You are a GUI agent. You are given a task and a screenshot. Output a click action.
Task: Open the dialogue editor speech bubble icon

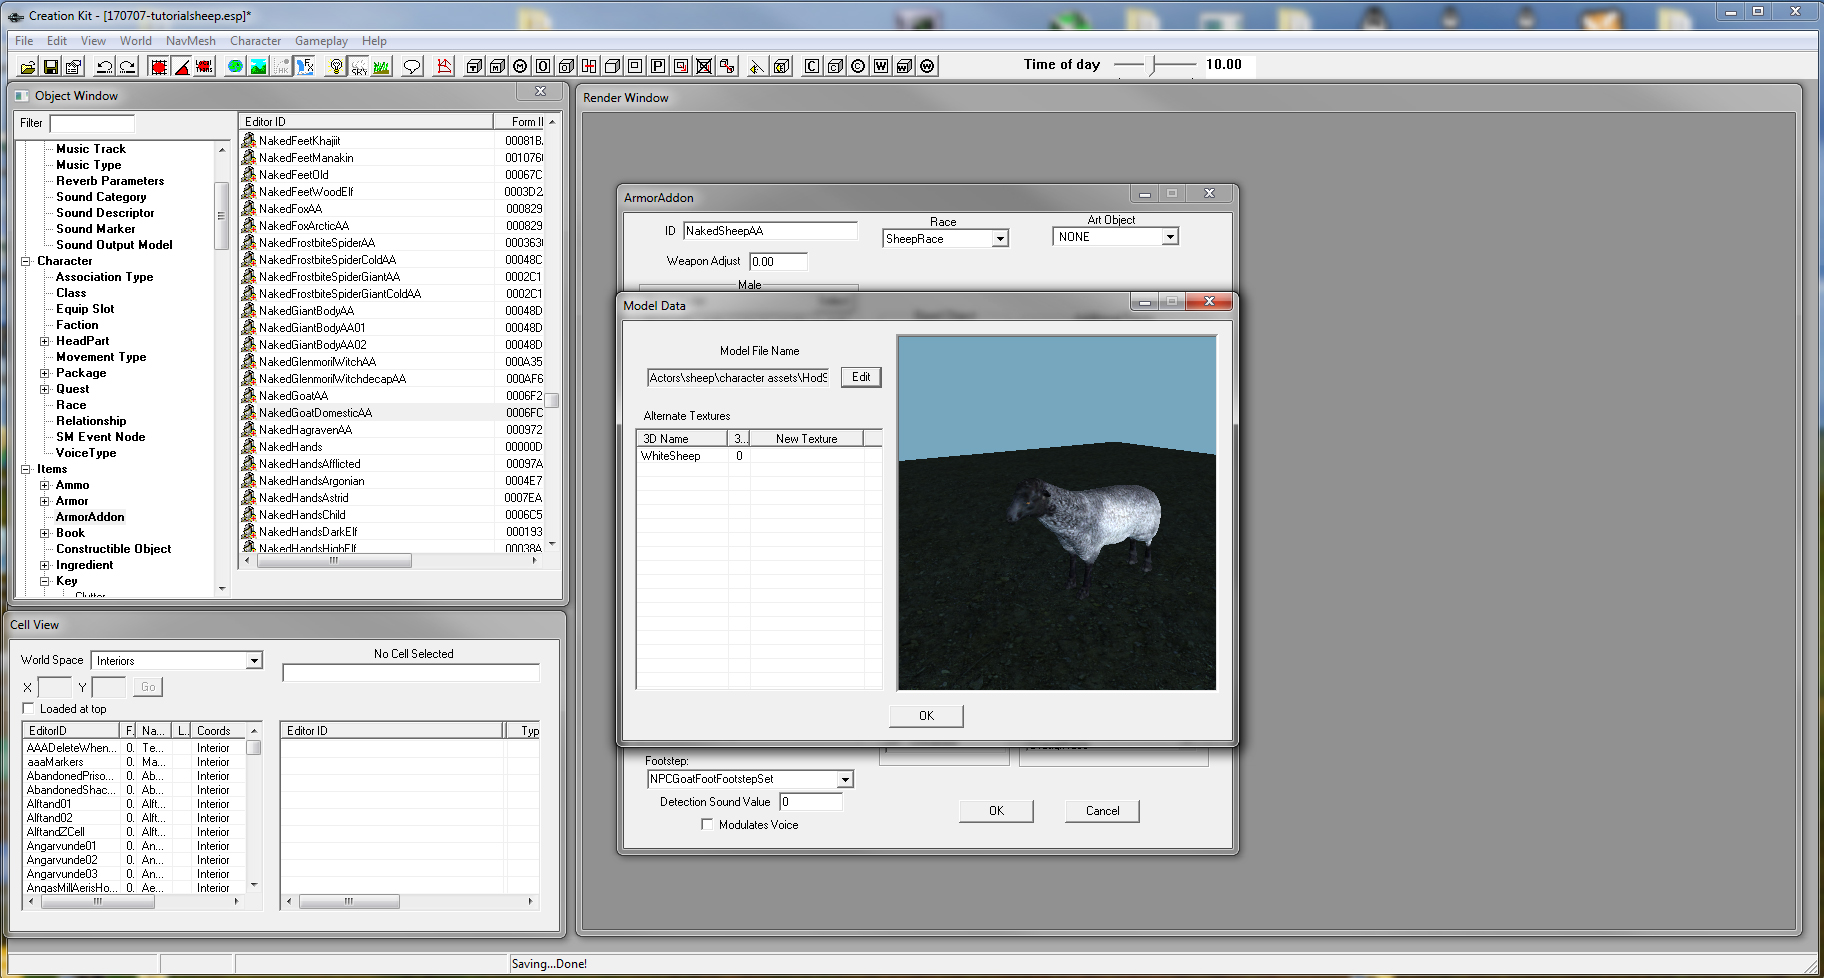click(x=410, y=66)
